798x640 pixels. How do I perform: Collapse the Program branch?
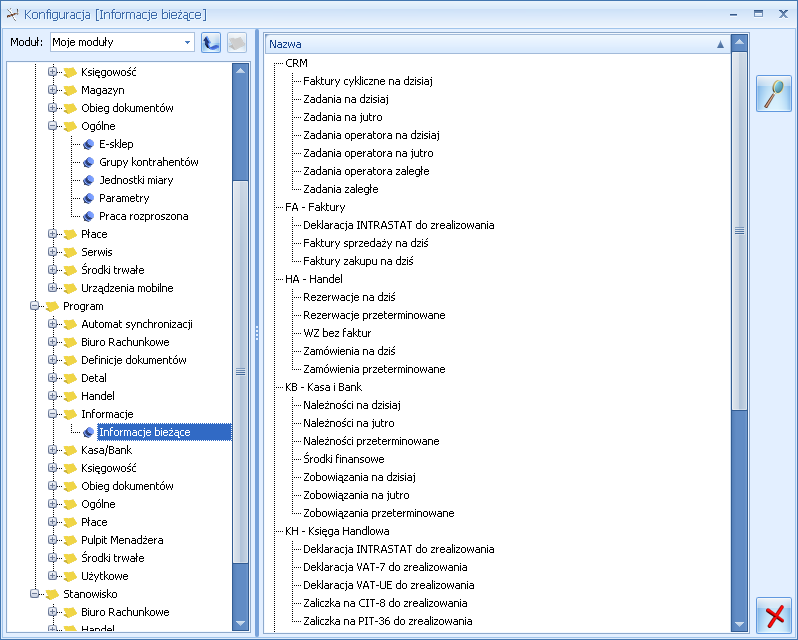(x=34, y=306)
